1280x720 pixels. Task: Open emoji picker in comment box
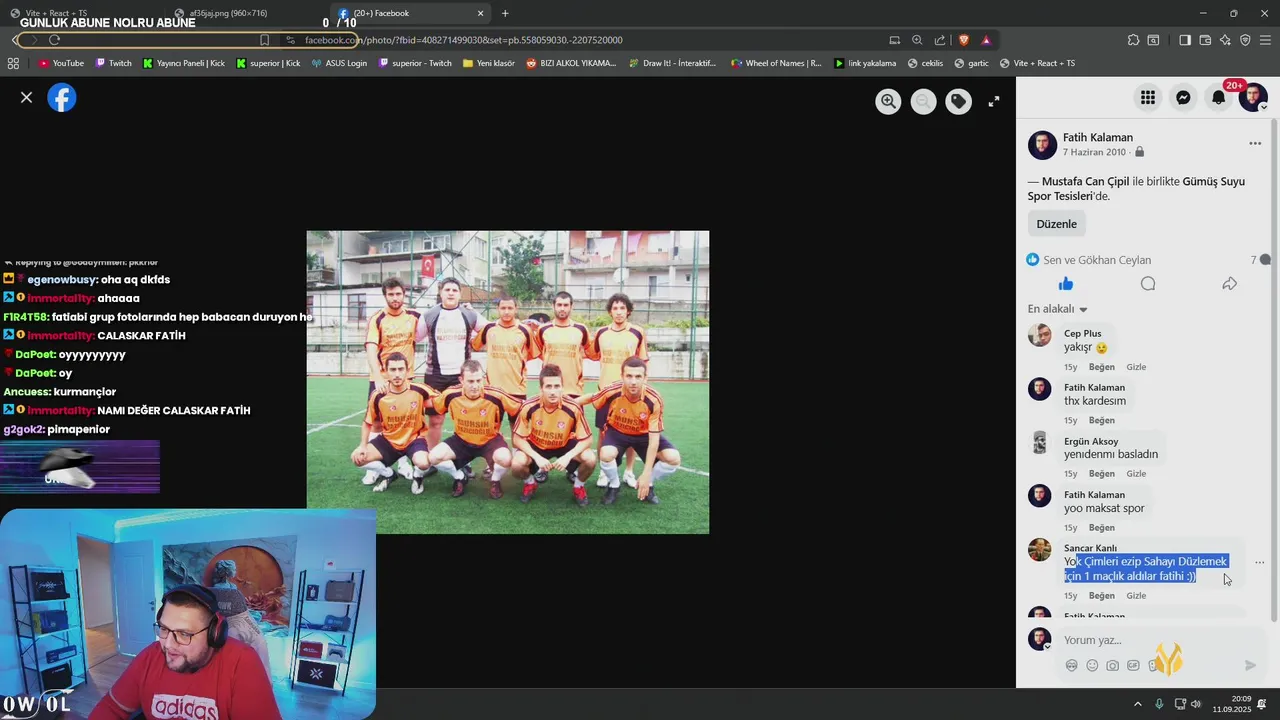(1092, 666)
